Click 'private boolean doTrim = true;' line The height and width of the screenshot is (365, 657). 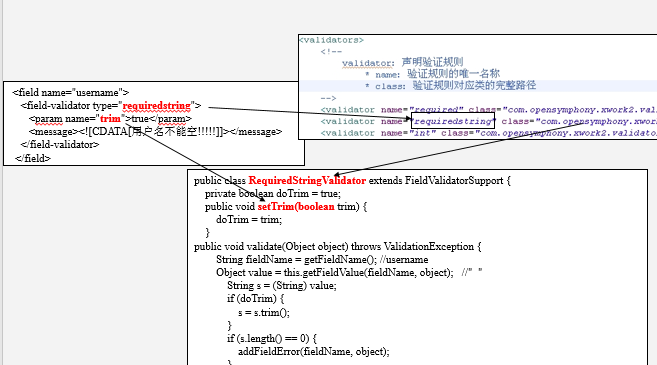(273, 194)
